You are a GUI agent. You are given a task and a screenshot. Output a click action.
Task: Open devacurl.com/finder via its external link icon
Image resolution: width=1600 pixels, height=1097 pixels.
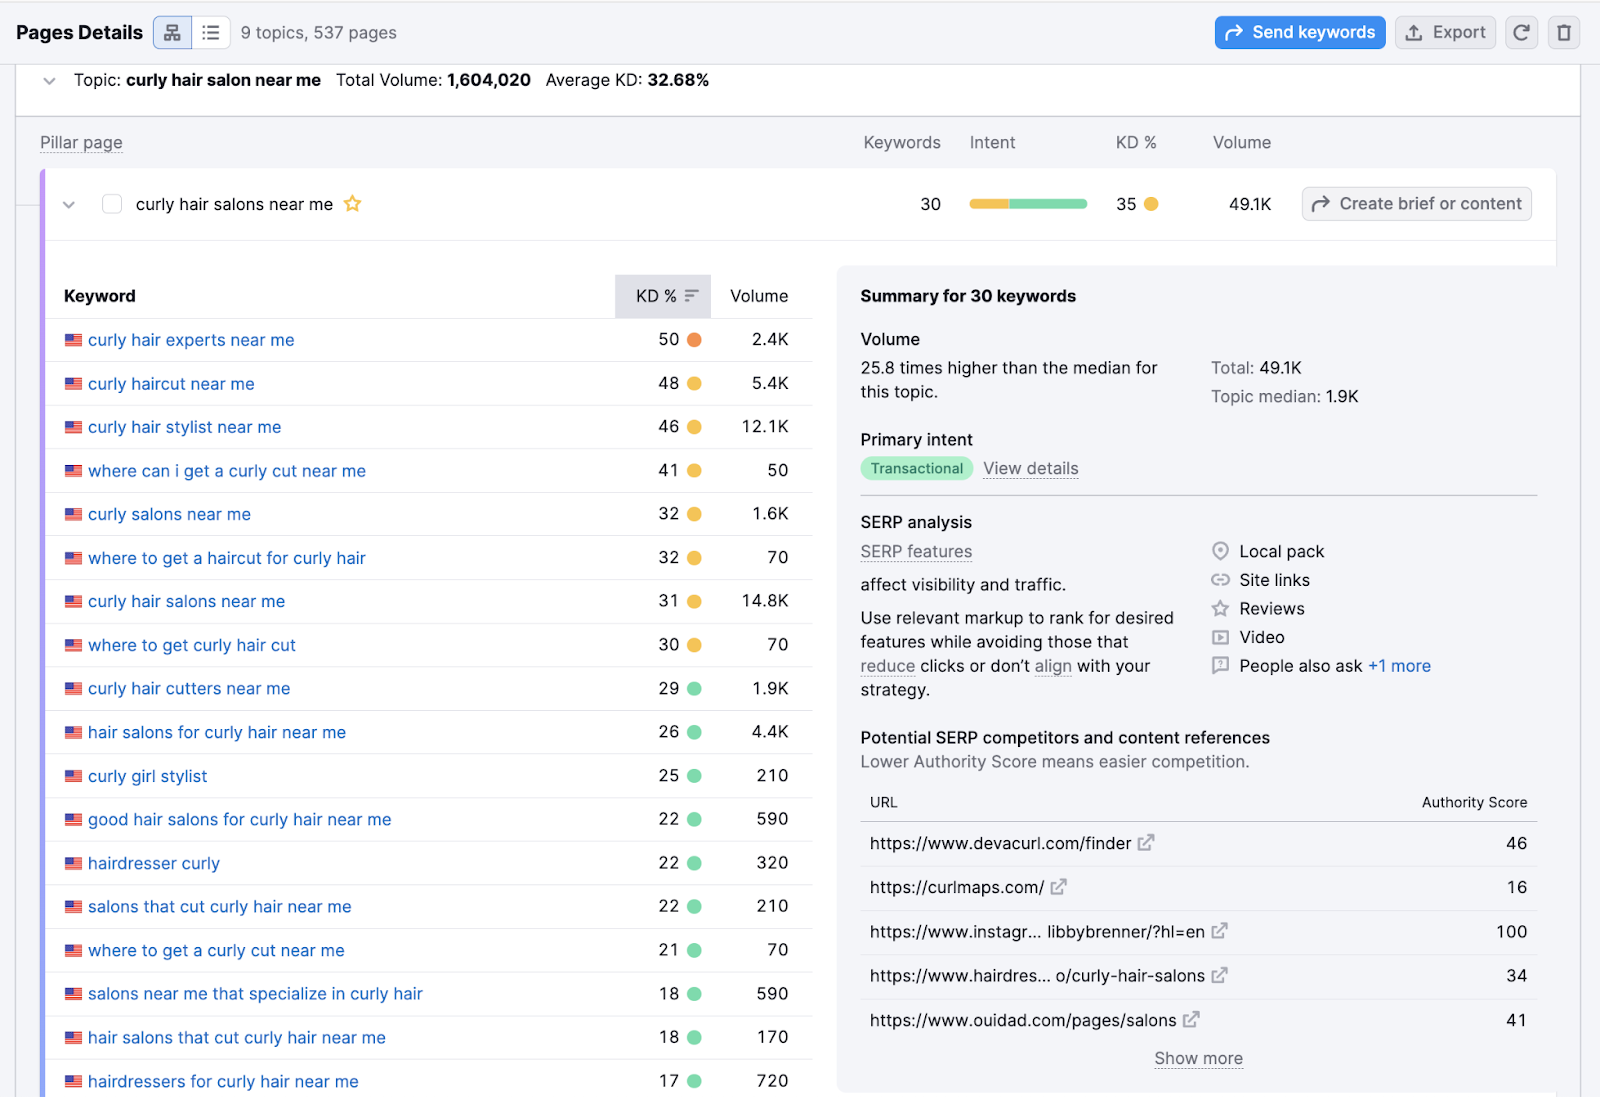tap(1146, 842)
